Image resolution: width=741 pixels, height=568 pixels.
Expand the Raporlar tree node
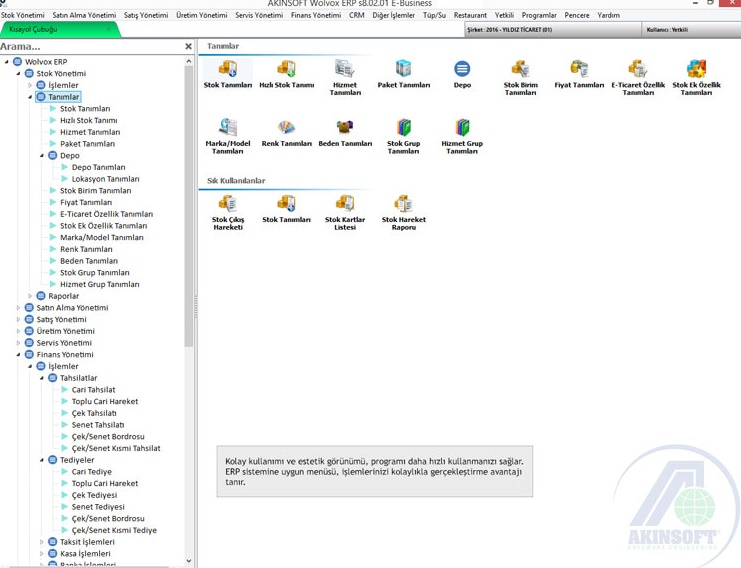(x=30, y=296)
